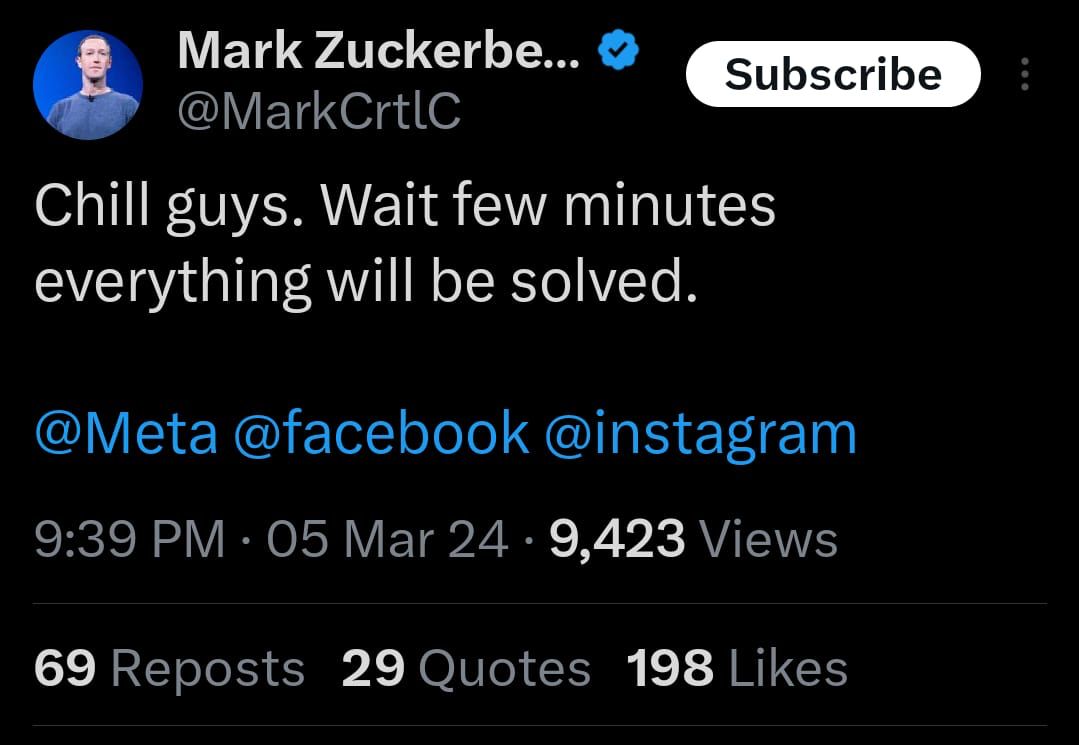Show the 29 Quotes list

point(465,669)
